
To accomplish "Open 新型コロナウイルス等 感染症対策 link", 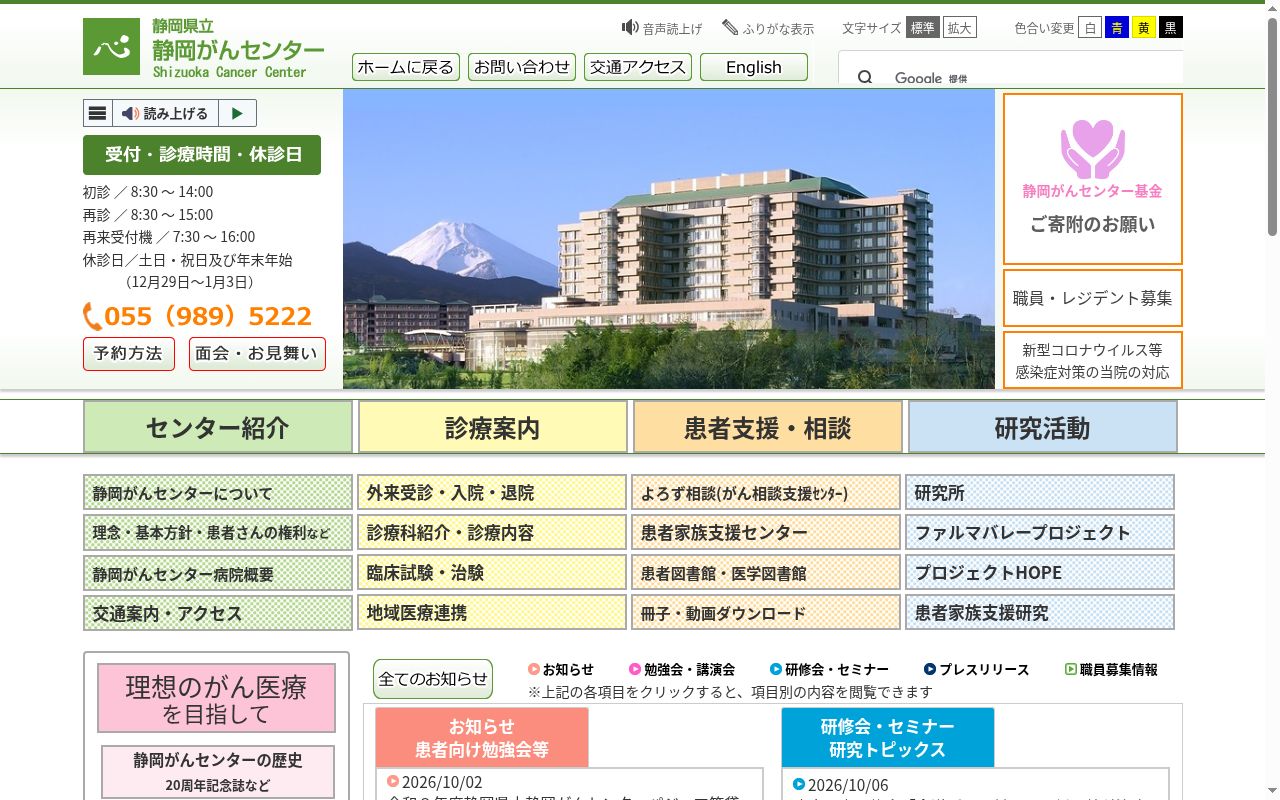I will (1093, 361).
